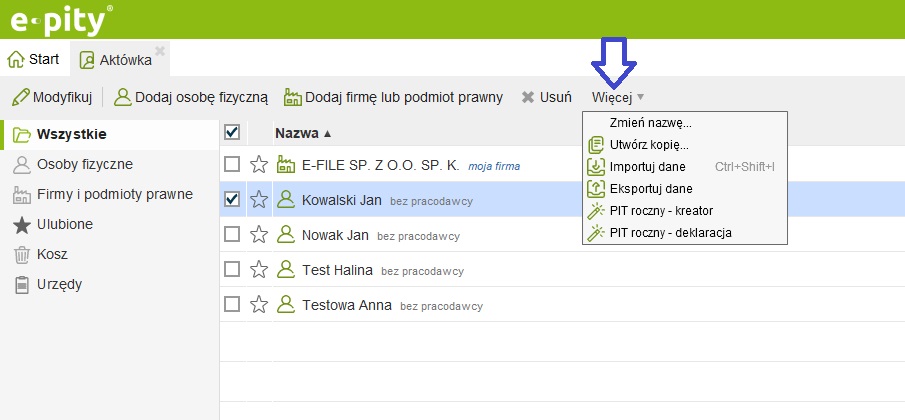Image resolution: width=905 pixels, height=420 pixels.
Task: Uncheck the Kowalski Jan row checkbox
Action: [232, 200]
